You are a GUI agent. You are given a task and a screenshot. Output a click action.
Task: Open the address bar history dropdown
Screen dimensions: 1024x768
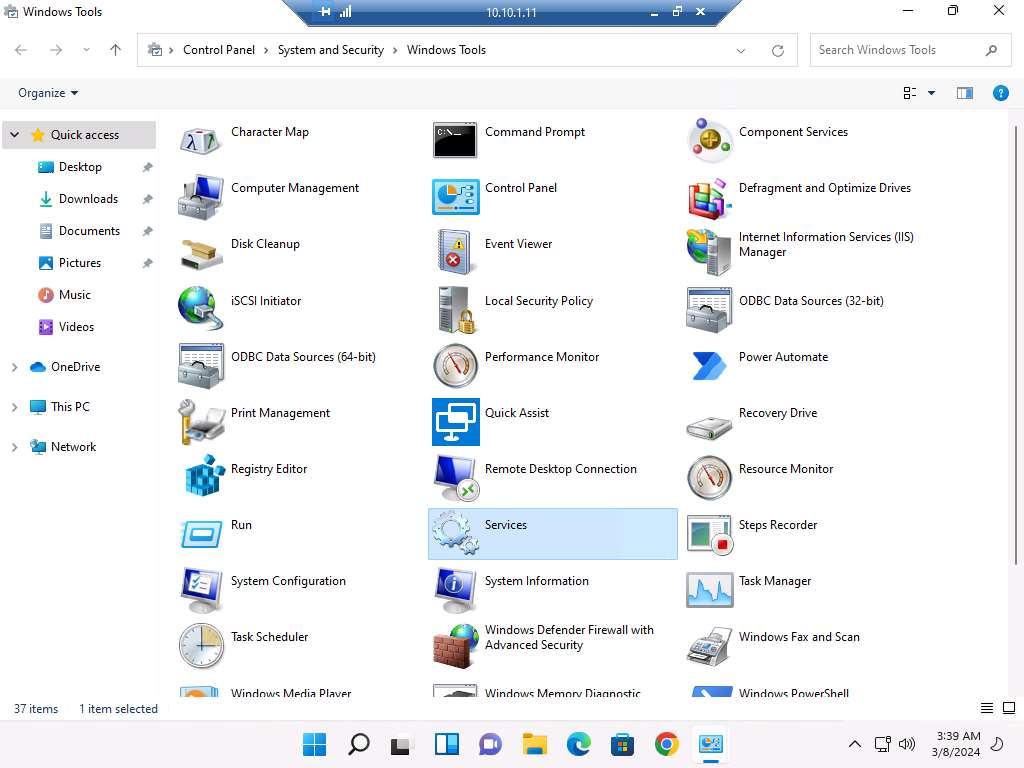[x=741, y=50]
